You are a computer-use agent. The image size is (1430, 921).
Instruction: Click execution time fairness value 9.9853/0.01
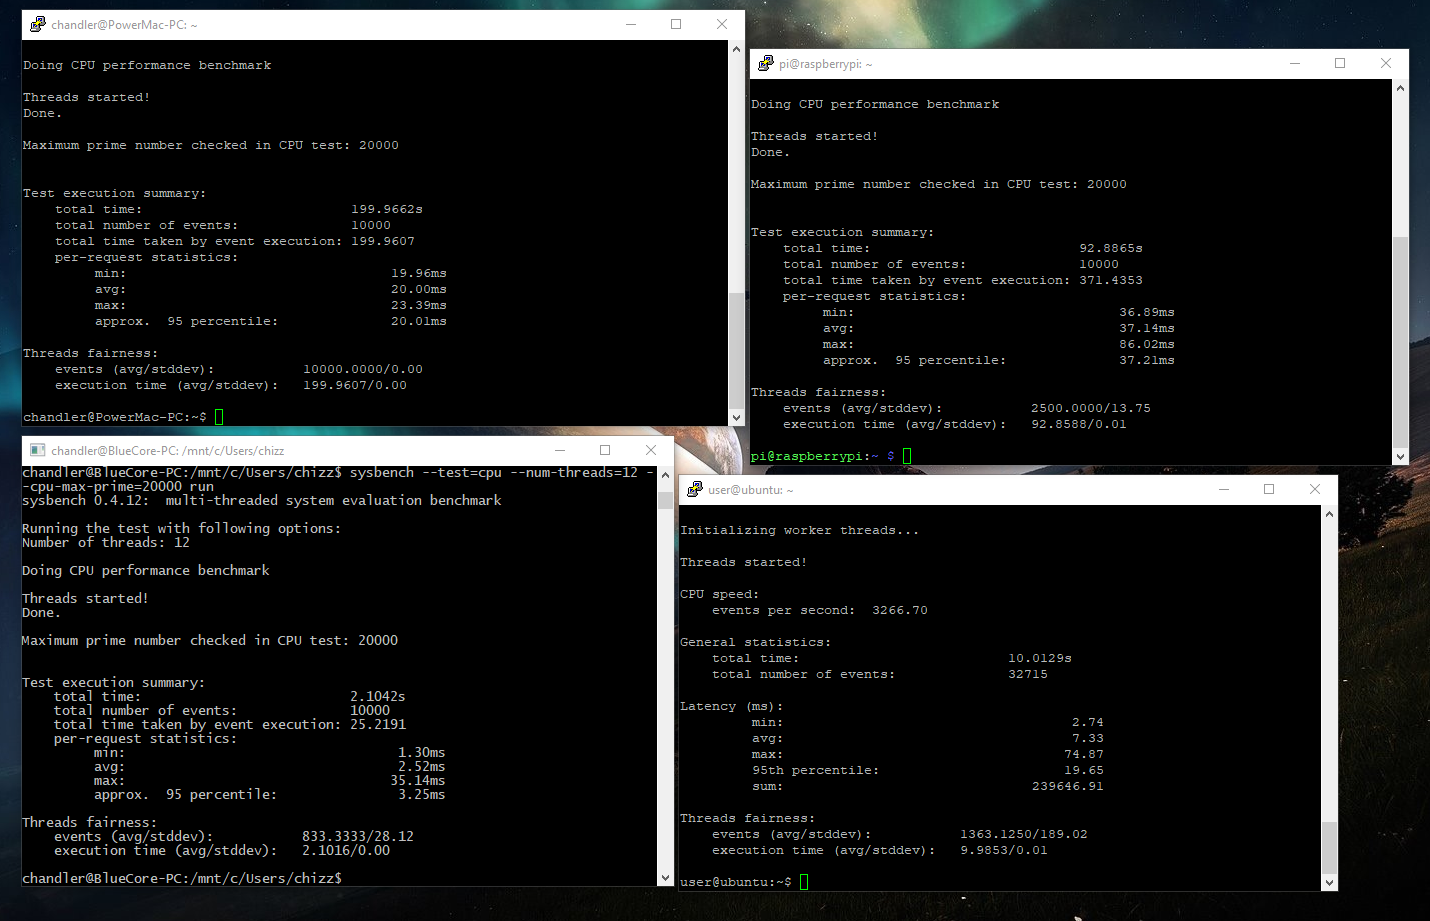(x=1004, y=850)
